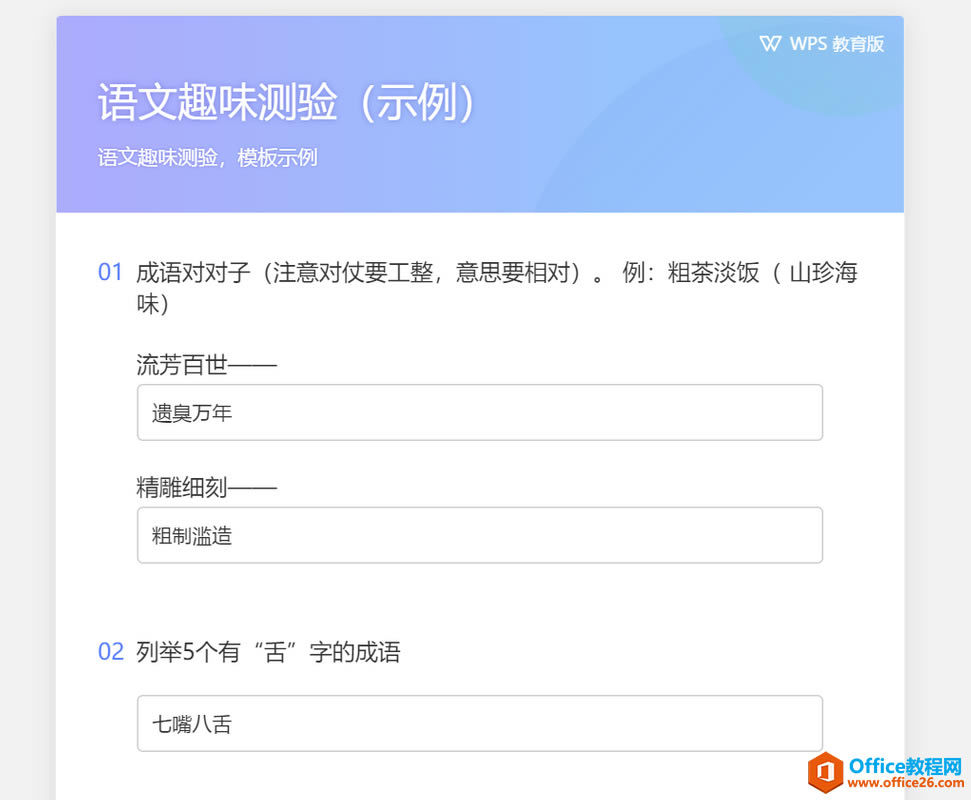Click the word '成语' in question 02
Image resolution: width=971 pixels, height=800 pixels.
coord(378,653)
